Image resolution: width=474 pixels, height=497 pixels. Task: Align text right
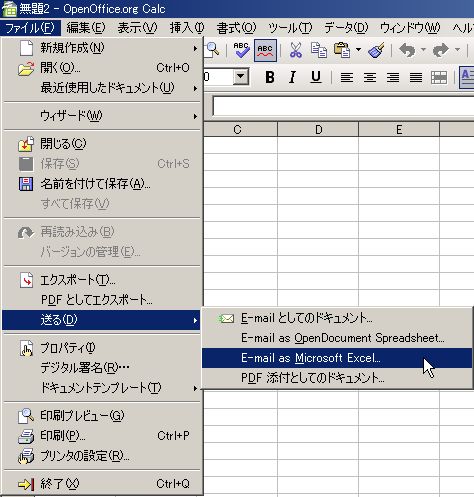click(393, 78)
